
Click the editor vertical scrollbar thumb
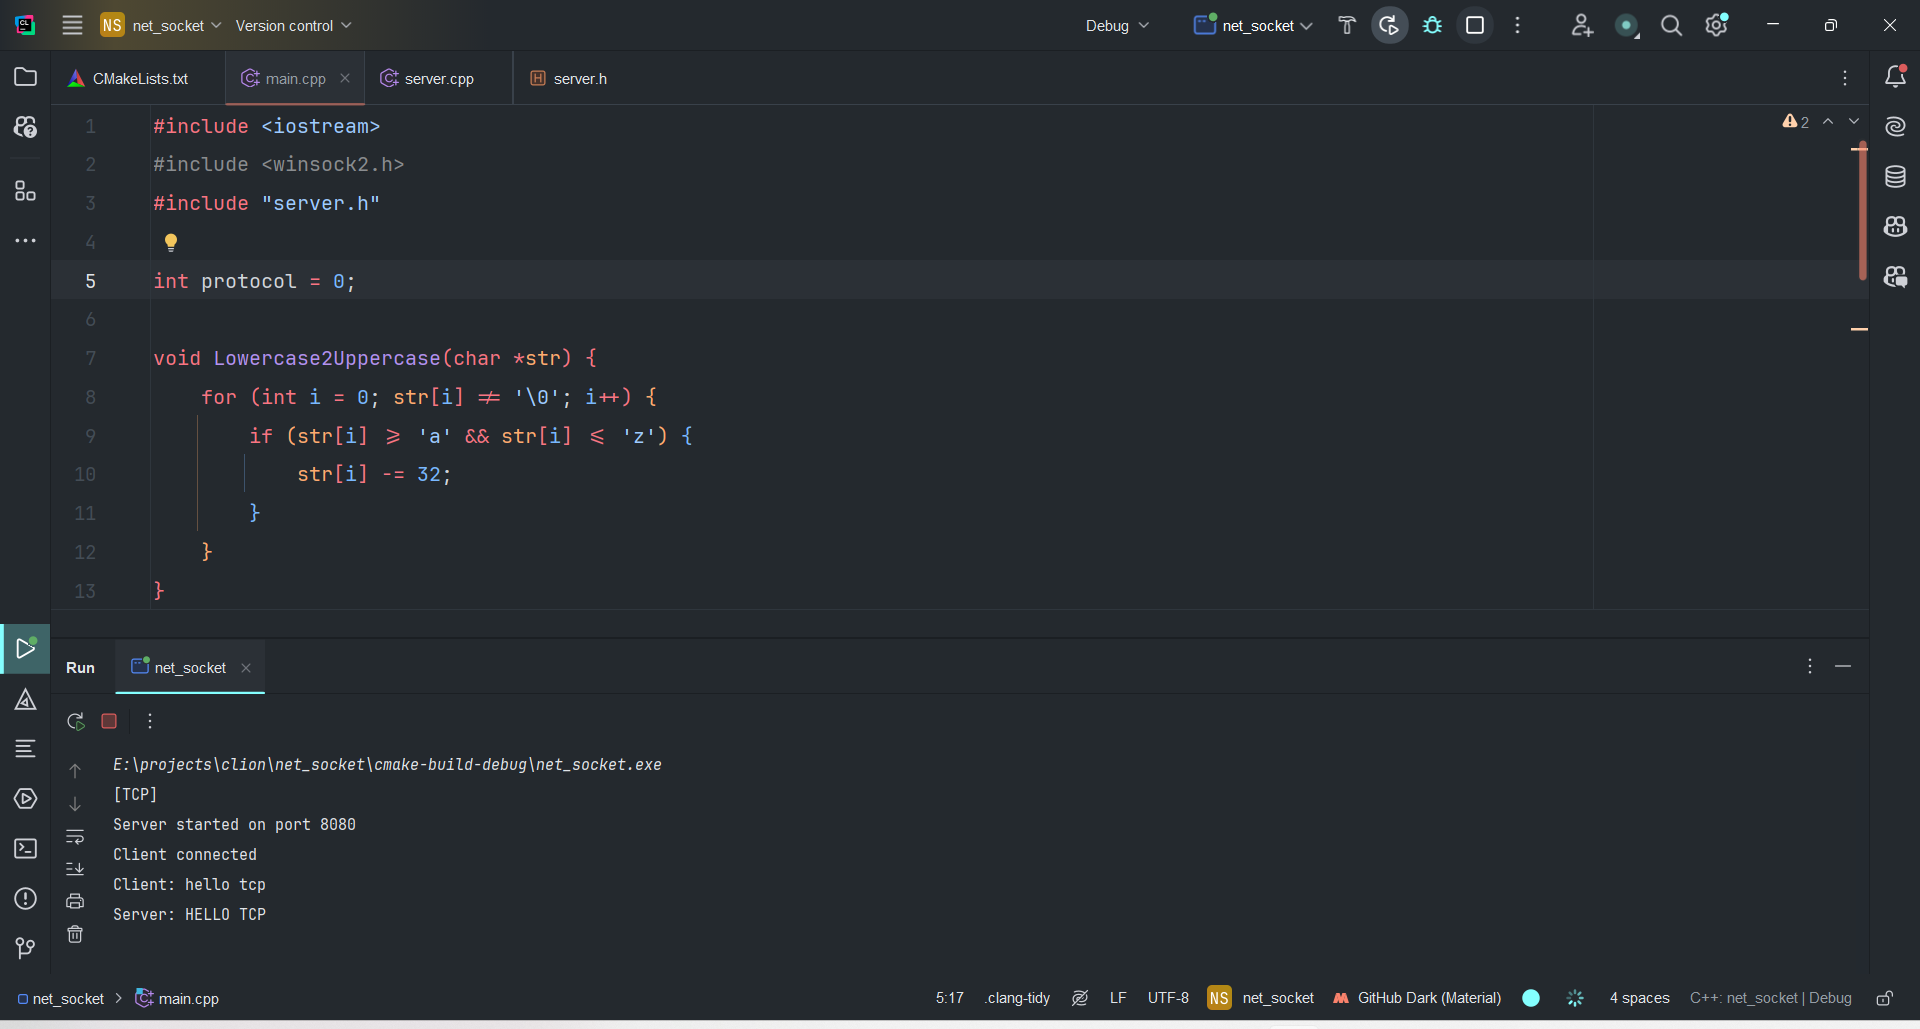[1862, 211]
